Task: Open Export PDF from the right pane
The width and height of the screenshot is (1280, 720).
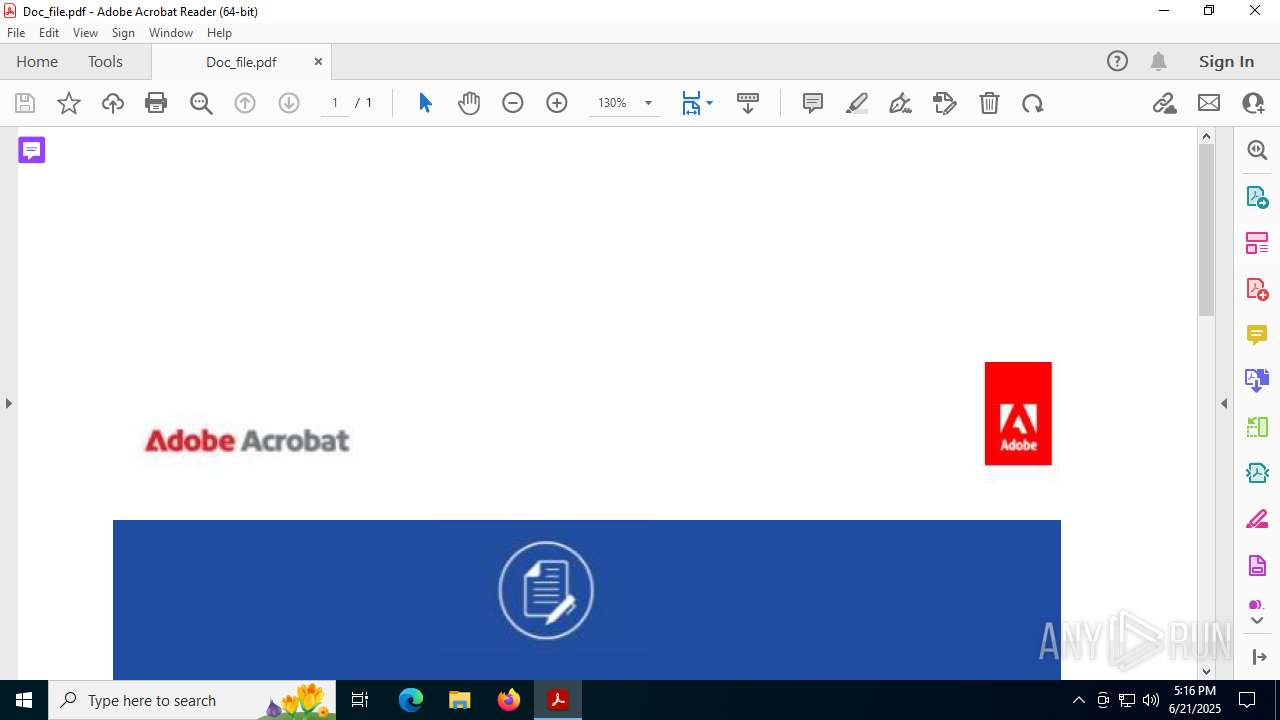Action: pyautogui.click(x=1257, y=196)
